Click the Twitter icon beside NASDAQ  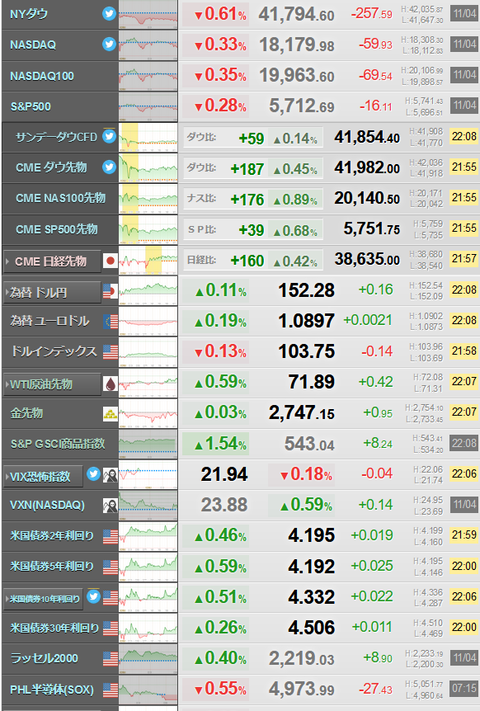(x=109, y=44)
